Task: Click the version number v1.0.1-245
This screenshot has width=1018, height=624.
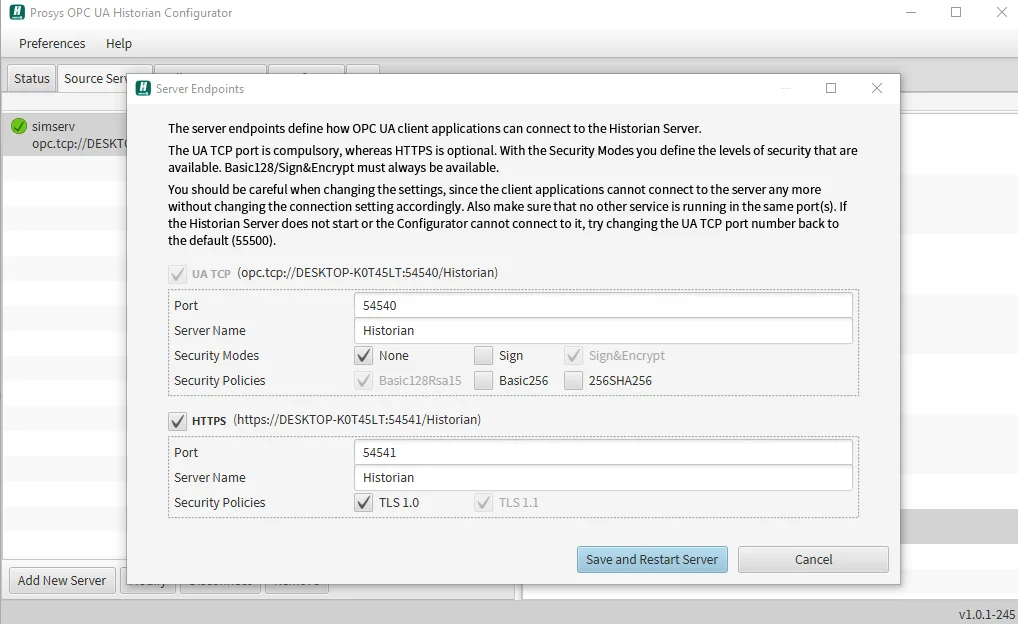Action: pyautogui.click(x=986, y=614)
